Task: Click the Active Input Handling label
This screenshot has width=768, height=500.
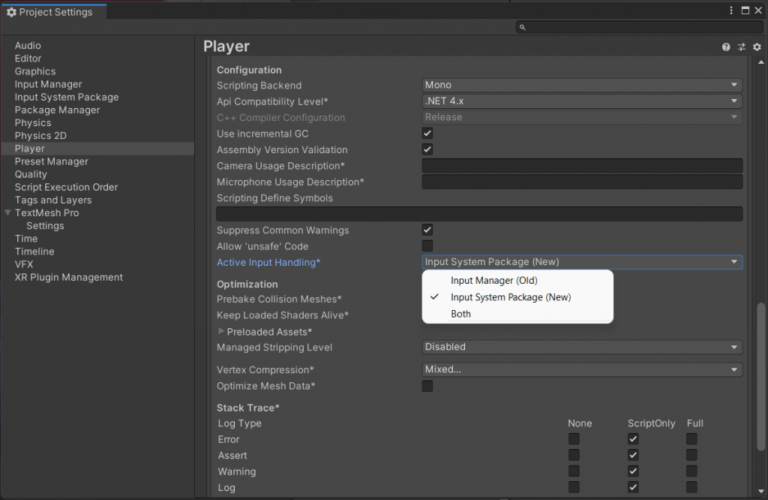Action: pyautogui.click(x=268, y=262)
